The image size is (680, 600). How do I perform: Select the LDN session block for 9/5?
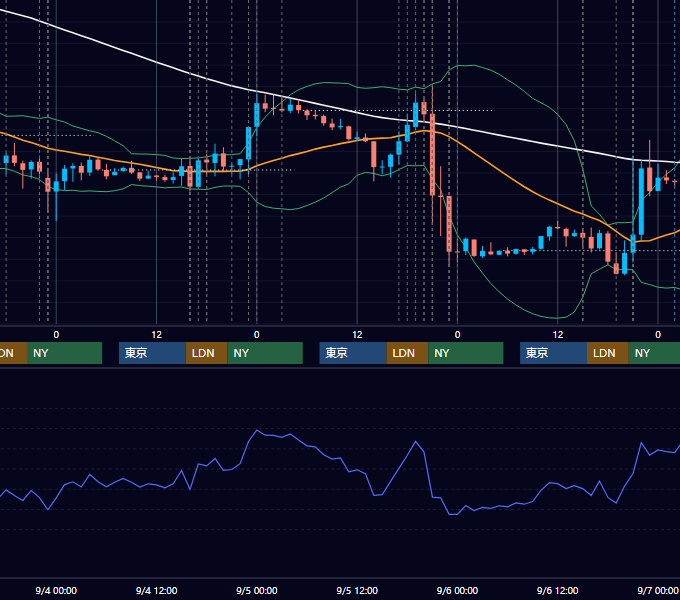pyautogui.click(x=407, y=353)
